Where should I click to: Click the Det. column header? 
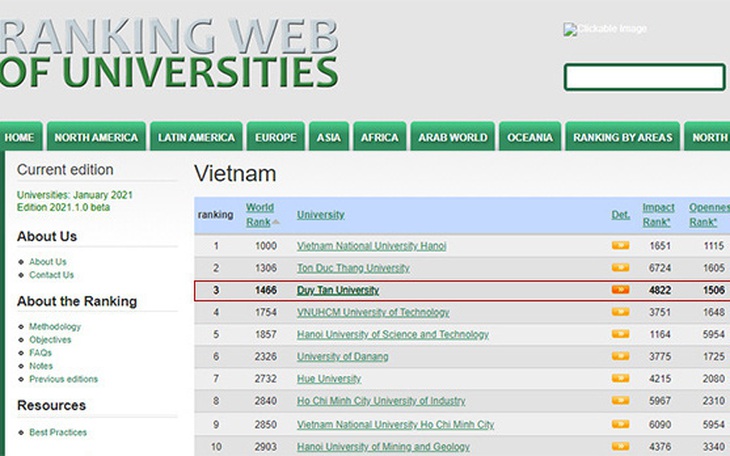click(x=621, y=215)
